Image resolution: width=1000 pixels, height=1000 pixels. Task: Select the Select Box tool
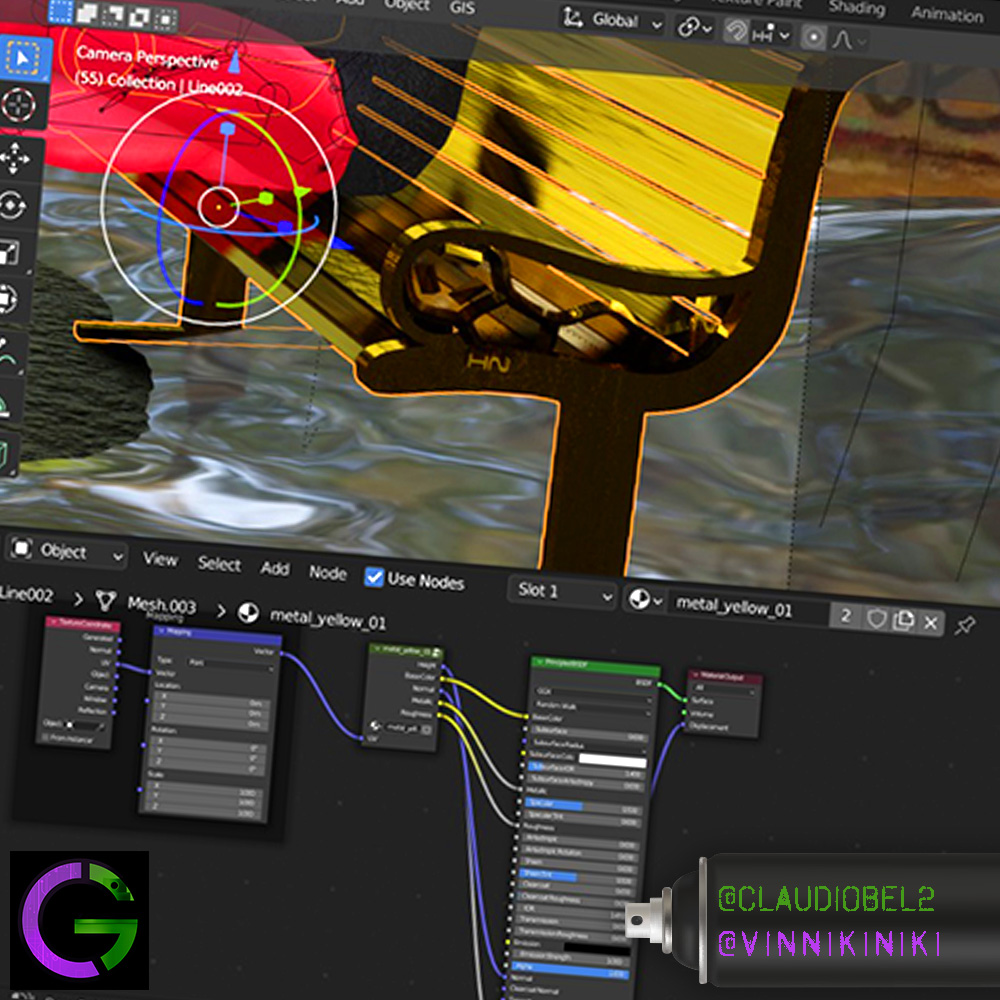[x=24, y=59]
